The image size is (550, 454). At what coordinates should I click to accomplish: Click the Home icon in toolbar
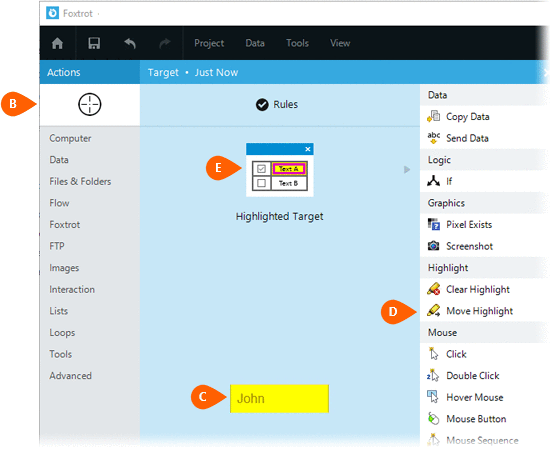tap(57, 43)
